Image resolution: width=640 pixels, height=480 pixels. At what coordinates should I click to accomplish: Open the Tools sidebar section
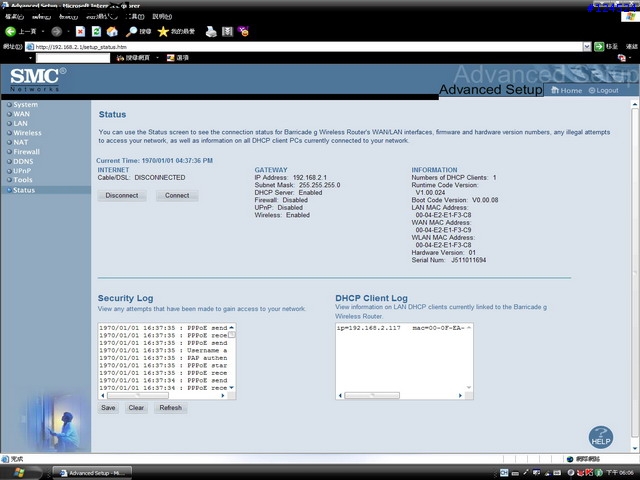(22, 180)
